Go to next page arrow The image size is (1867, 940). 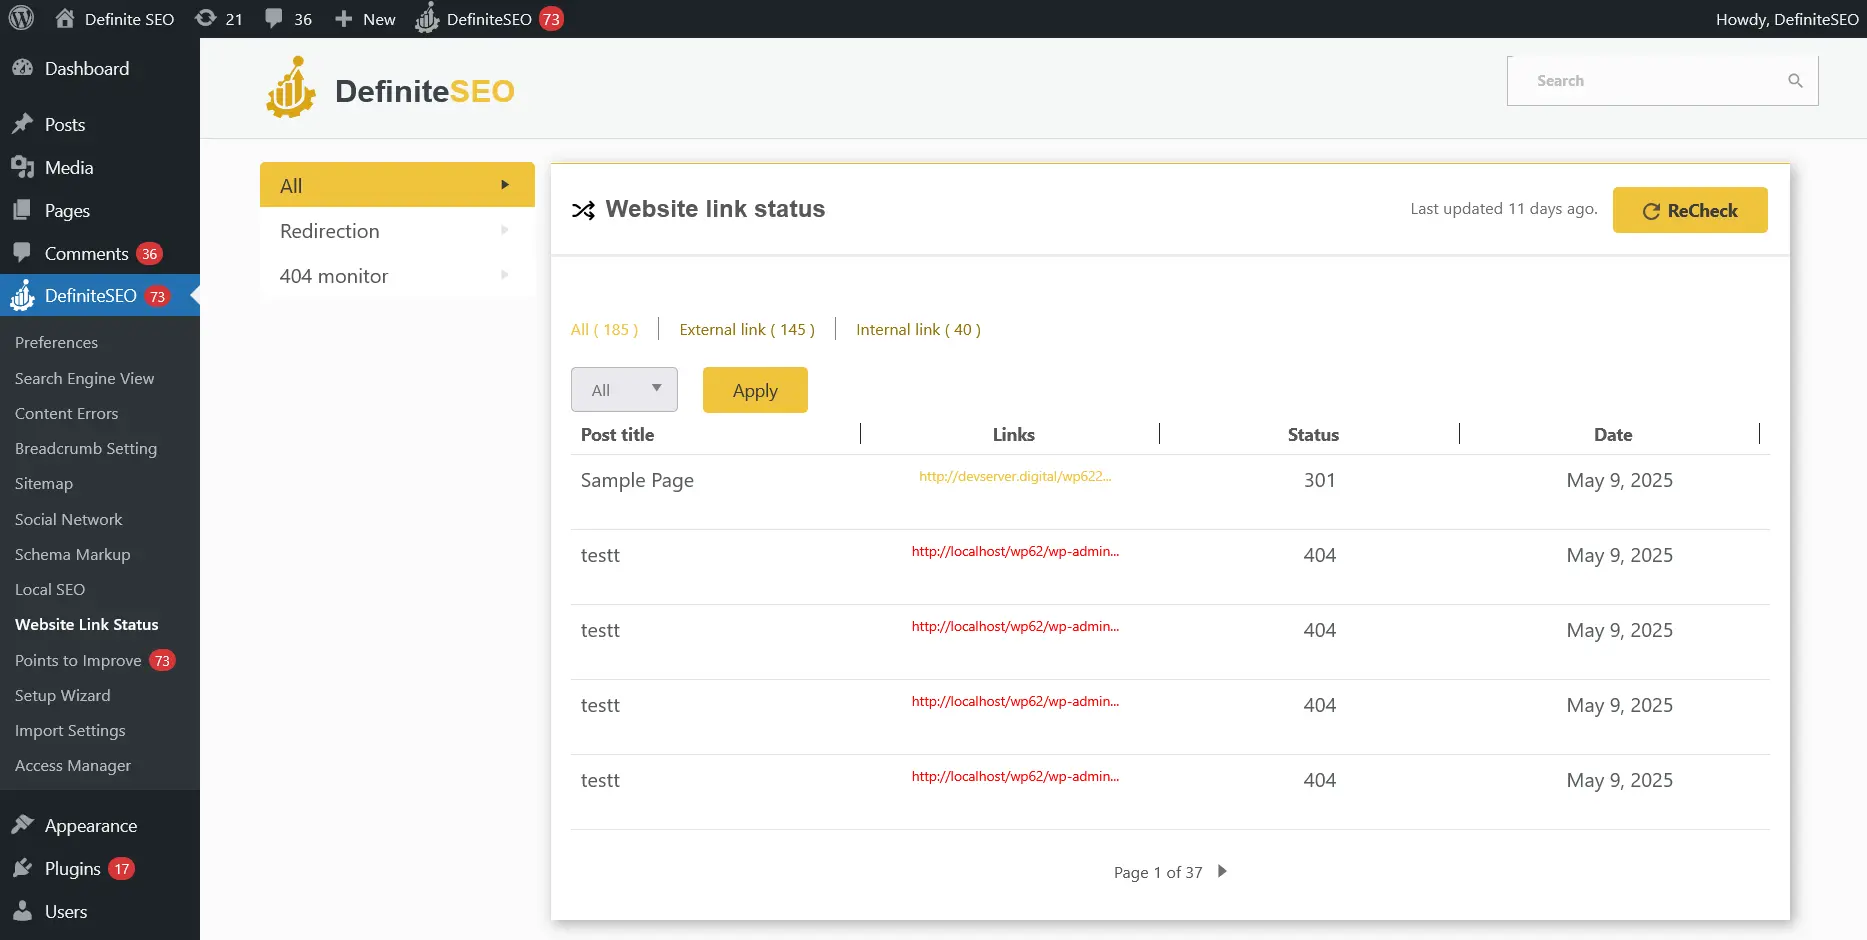(x=1222, y=871)
